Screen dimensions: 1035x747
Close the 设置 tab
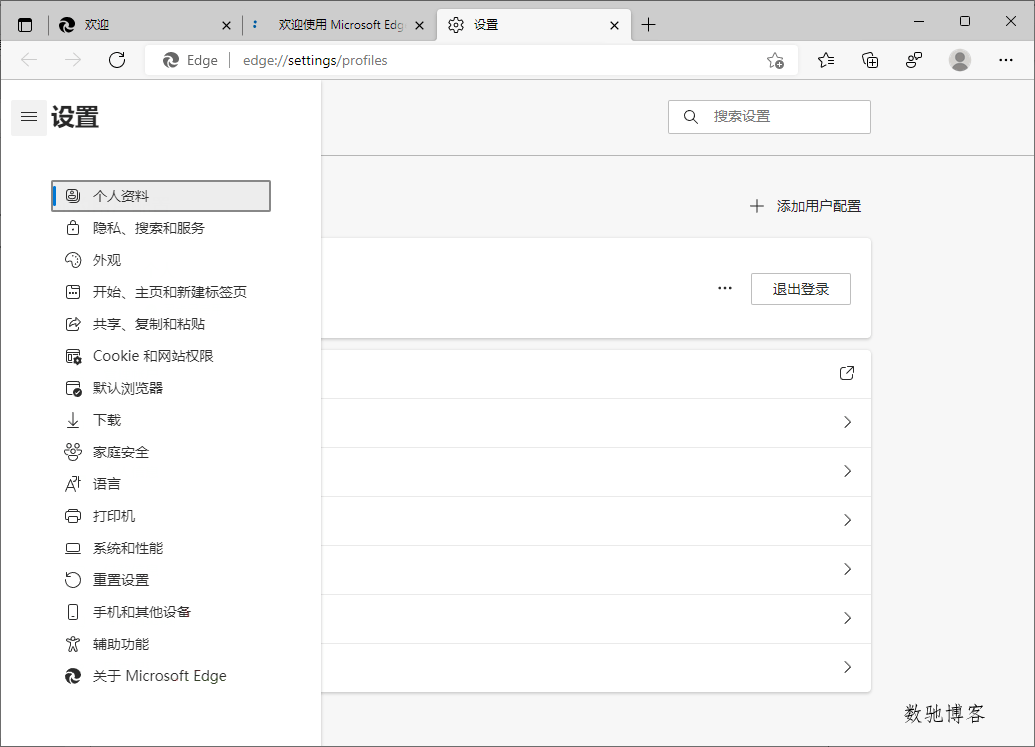point(615,26)
